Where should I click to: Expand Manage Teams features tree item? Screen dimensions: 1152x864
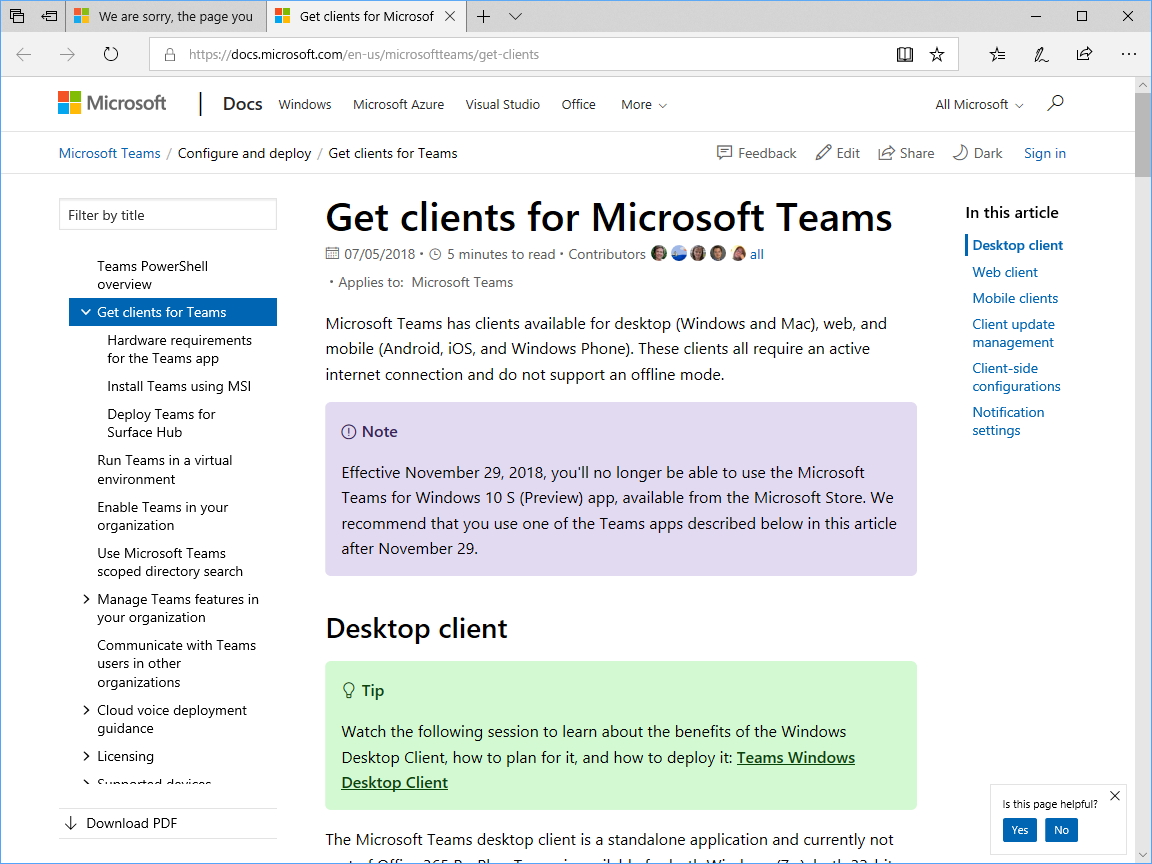pyautogui.click(x=86, y=599)
